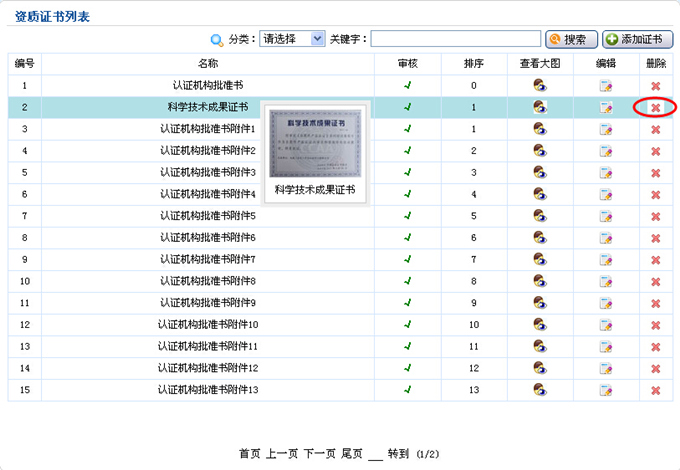Jump to 尾页 last page
Viewport: 680px width, 470px height.
click(x=352, y=454)
